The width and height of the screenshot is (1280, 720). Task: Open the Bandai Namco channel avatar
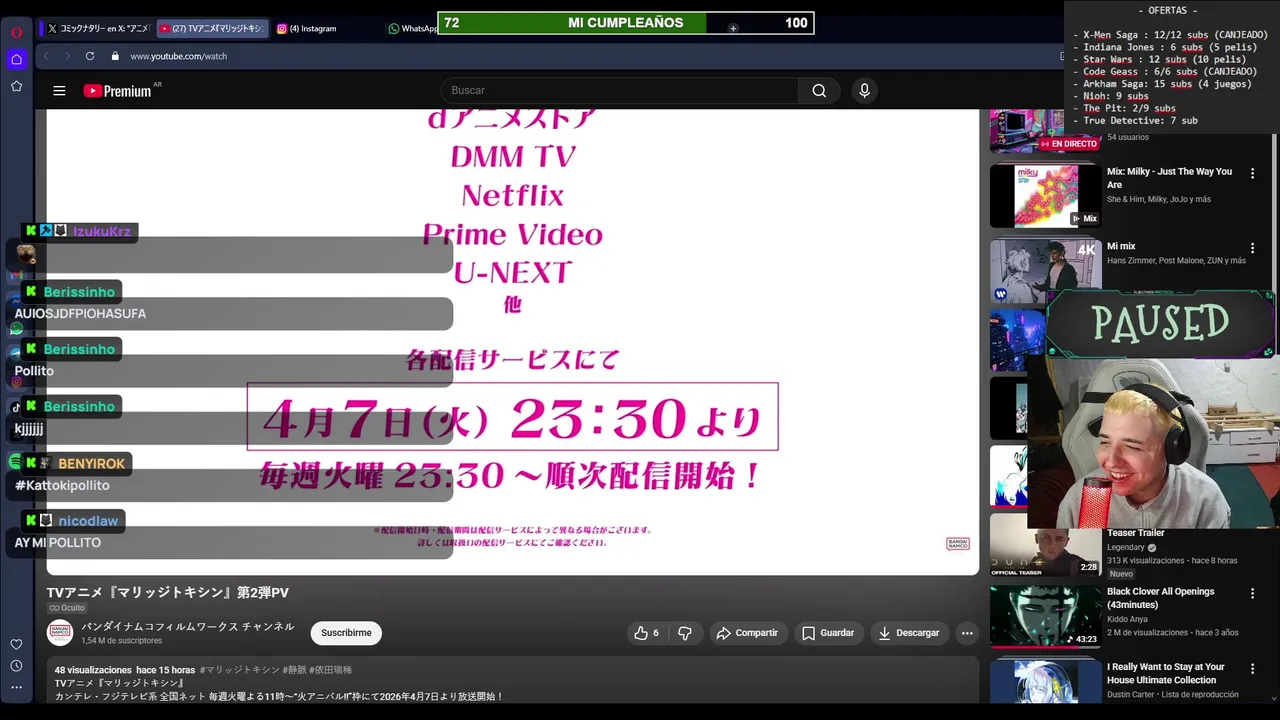pyautogui.click(x=60, y=633)
